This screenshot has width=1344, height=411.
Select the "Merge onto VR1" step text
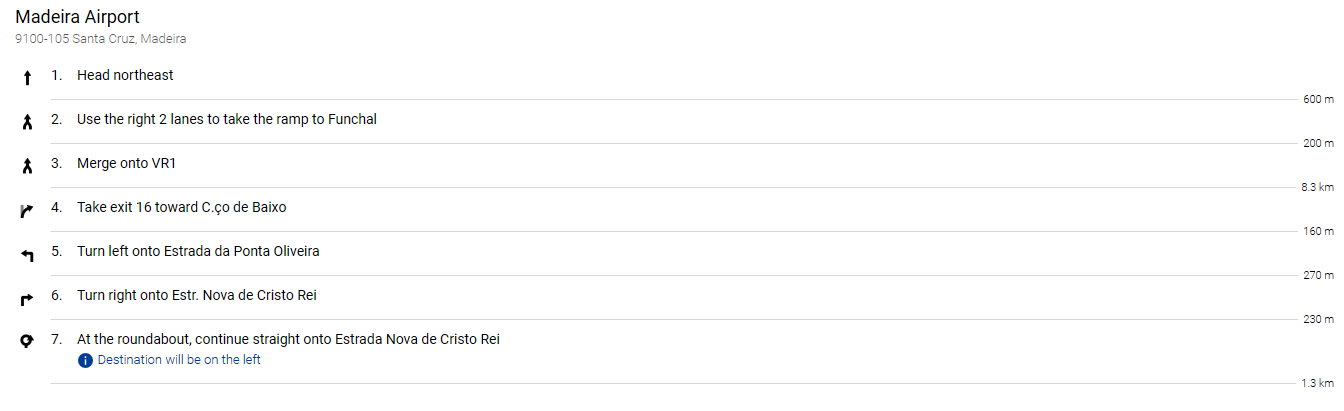pyautogui.click(x=133, y=163)
